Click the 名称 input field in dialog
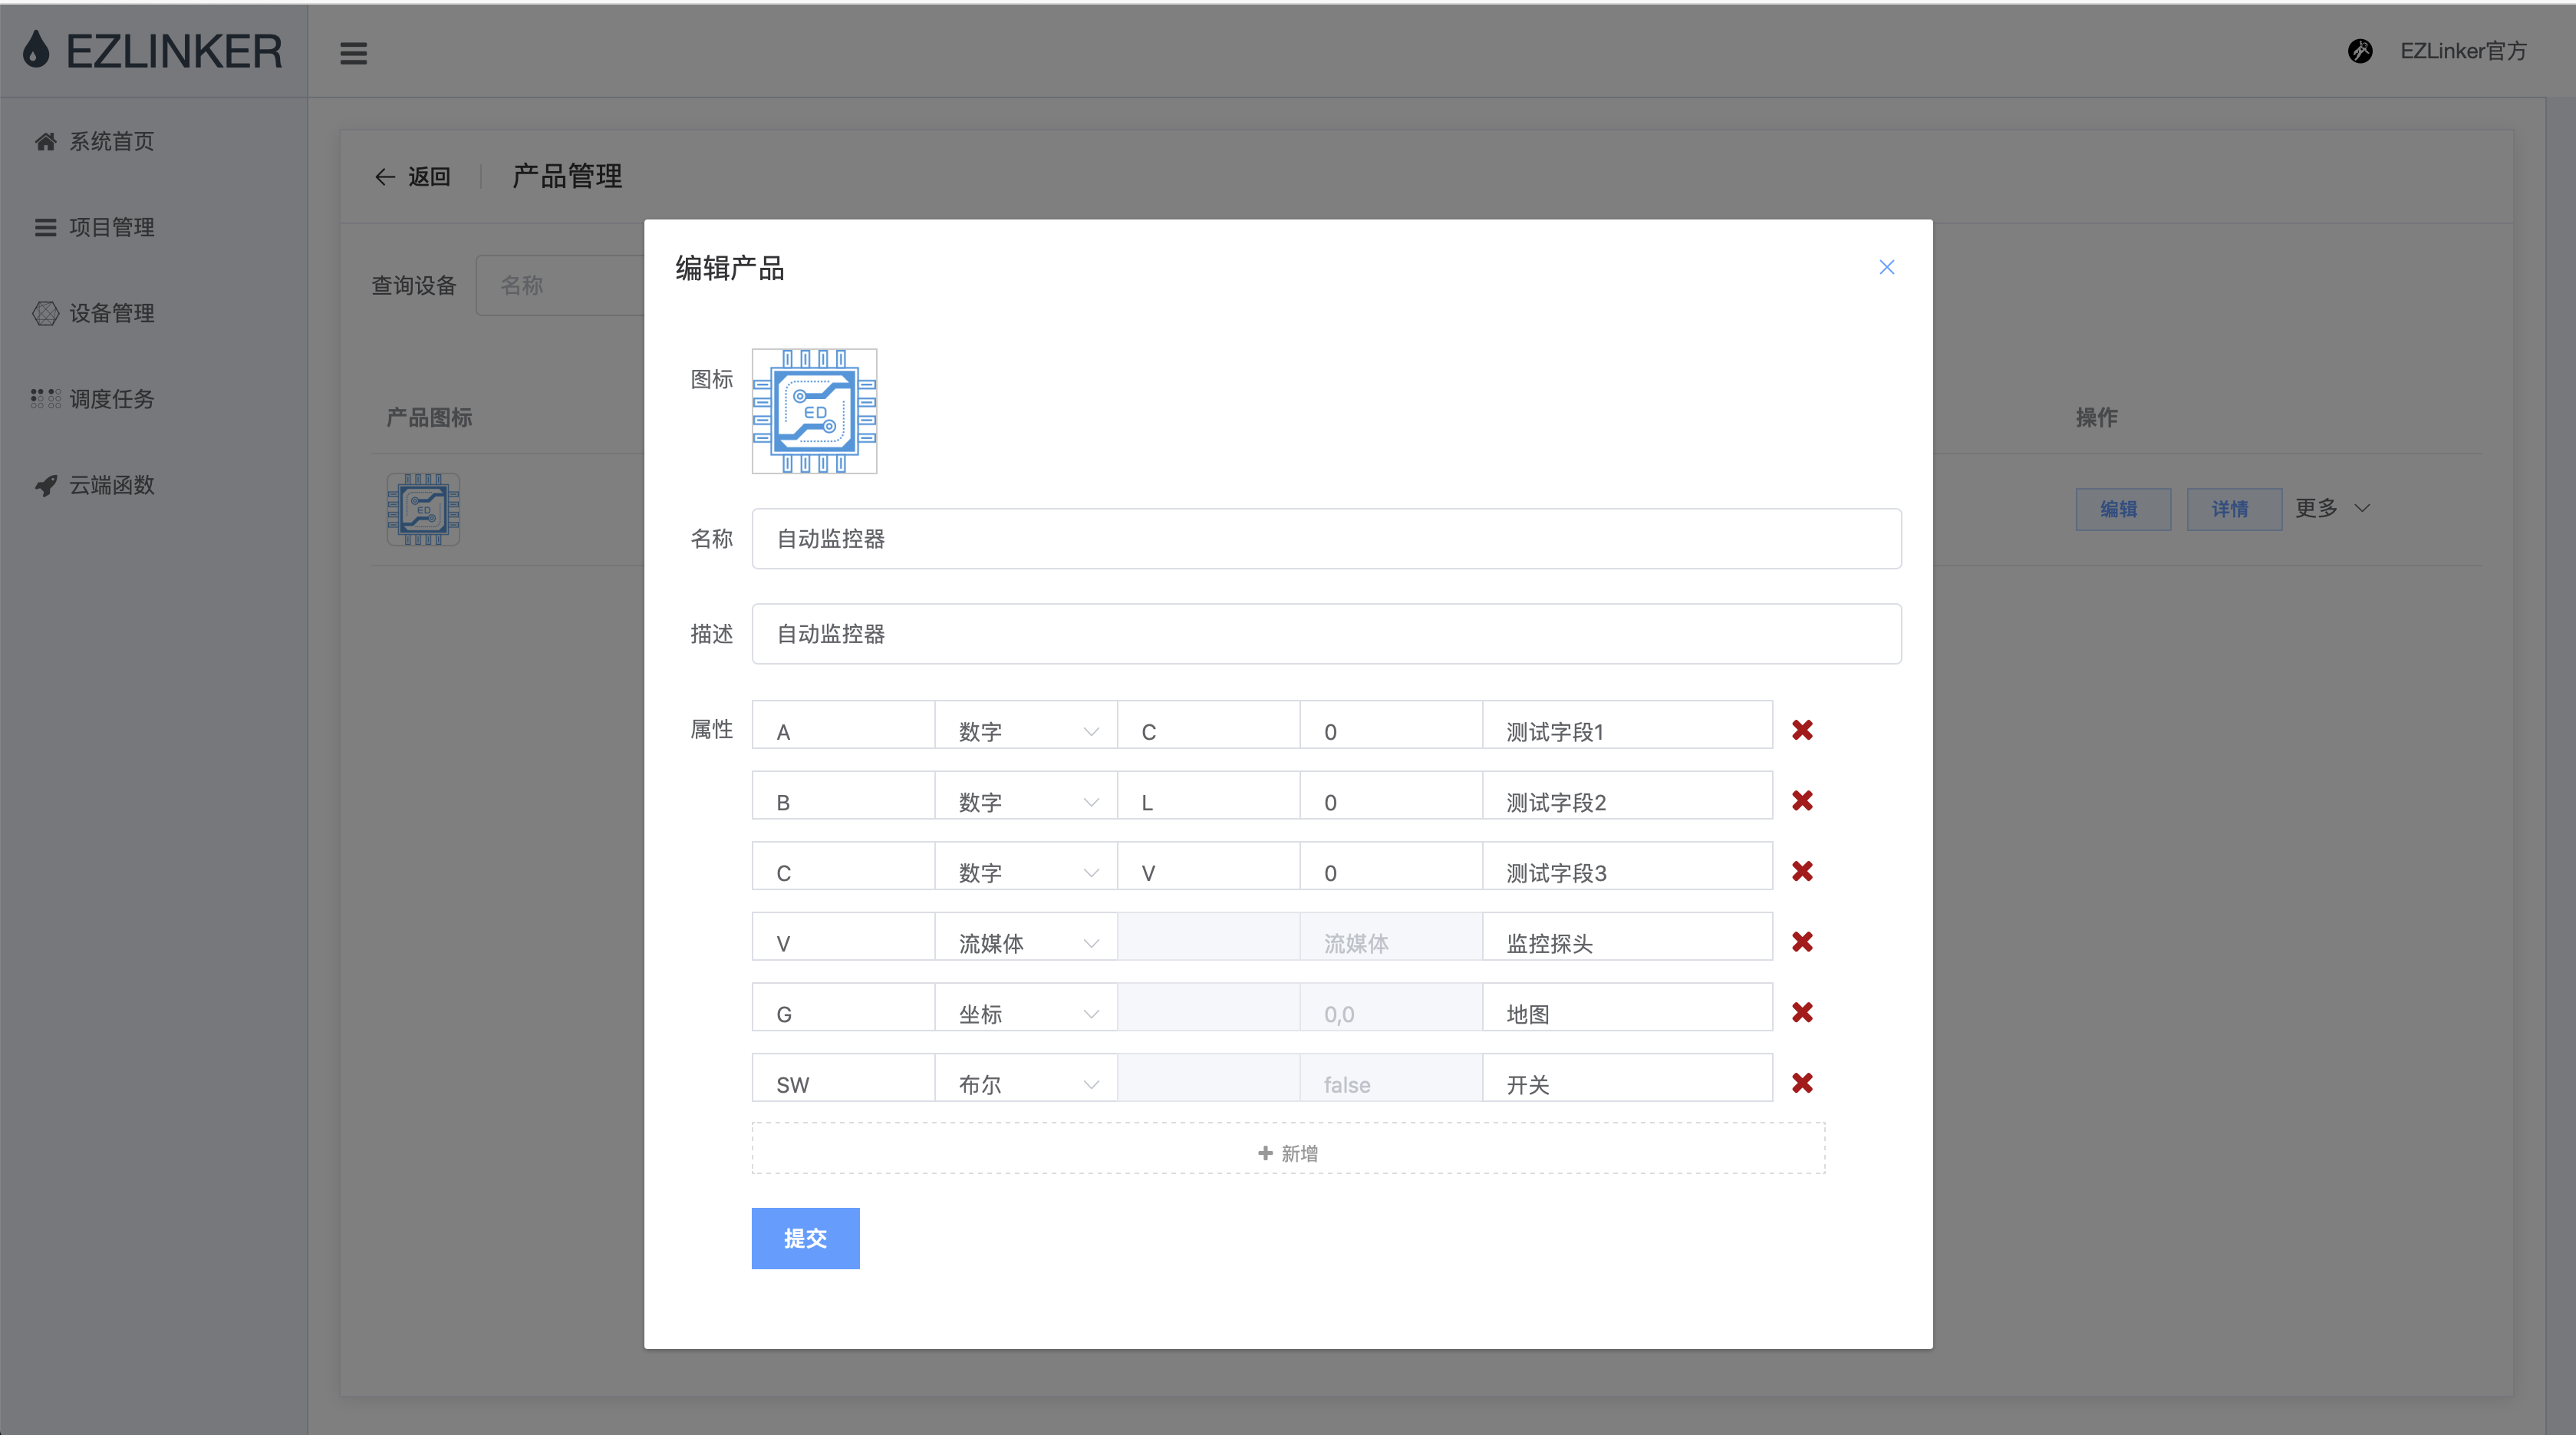Screen dimensions: 2576x1435 (x=1326, y=539)
